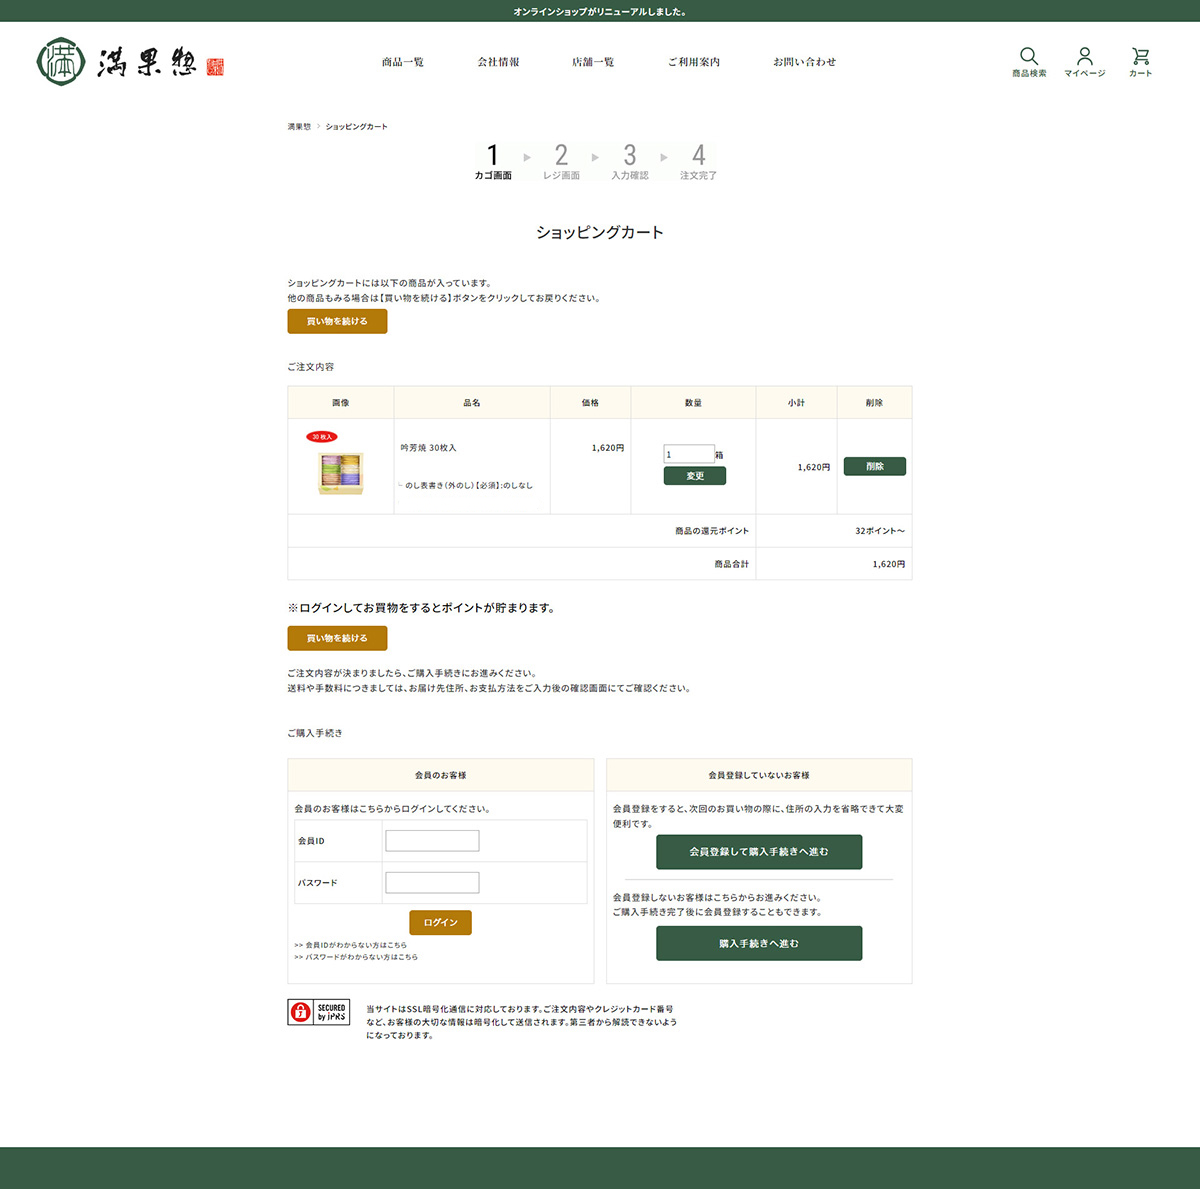1200x1189 pixels.
Task: Click the SECURED by JPRS seal
Action: [319, 1012]
